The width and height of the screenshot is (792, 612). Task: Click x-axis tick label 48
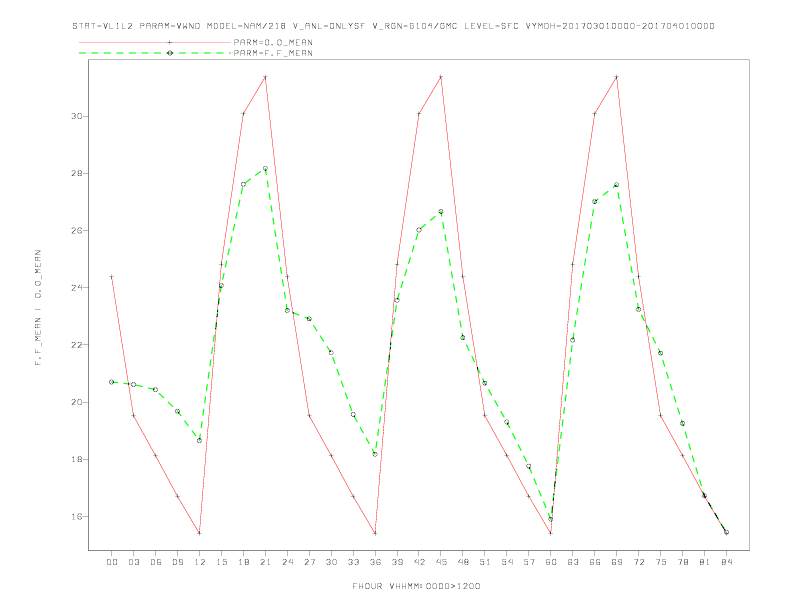[x=463, y=562]
